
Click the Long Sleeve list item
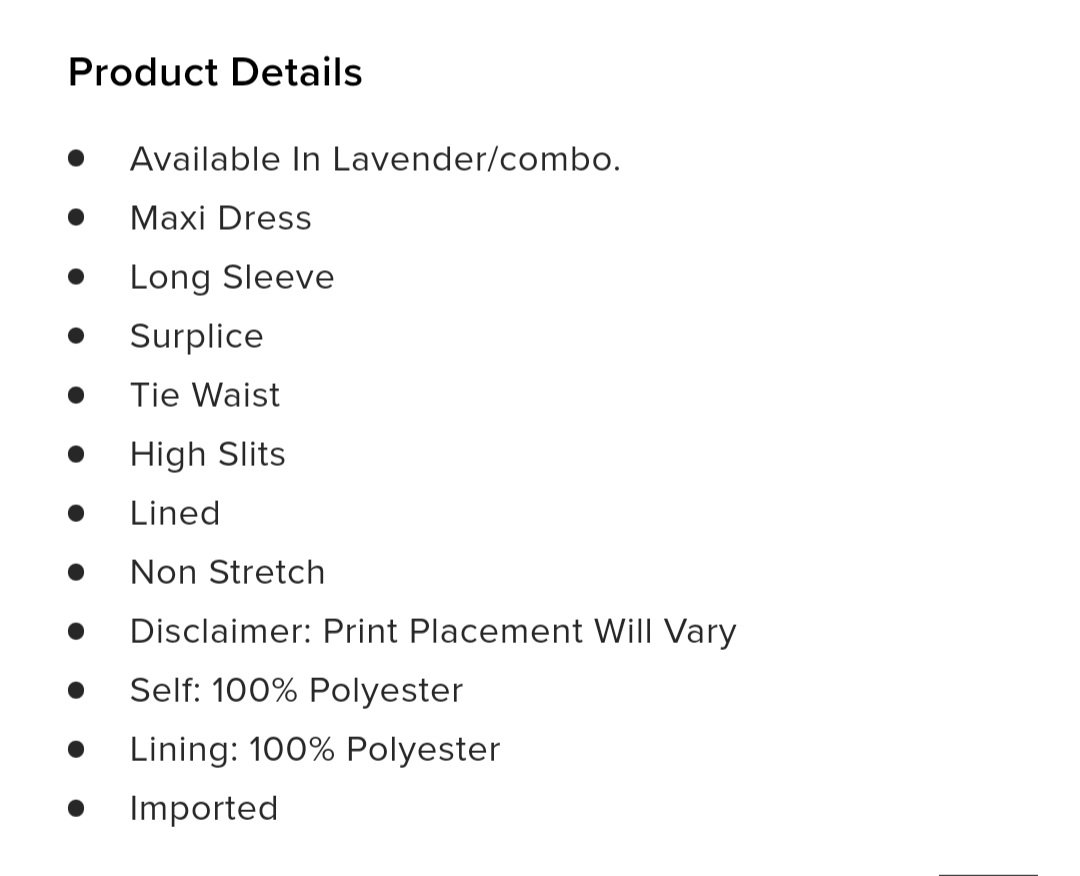click(232, 278)
